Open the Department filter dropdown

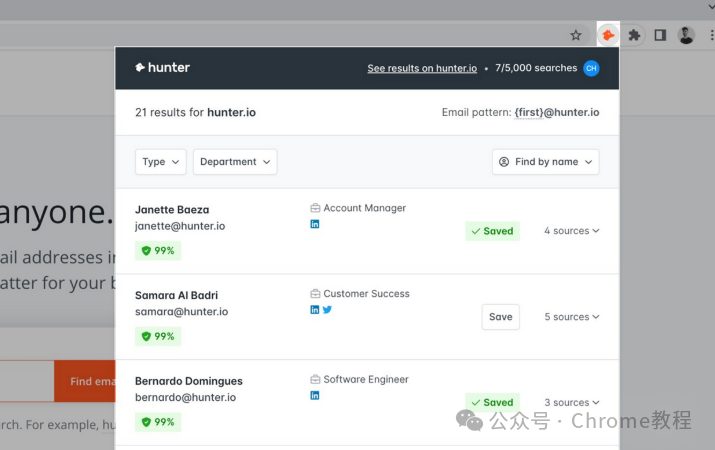coord(235,162)
